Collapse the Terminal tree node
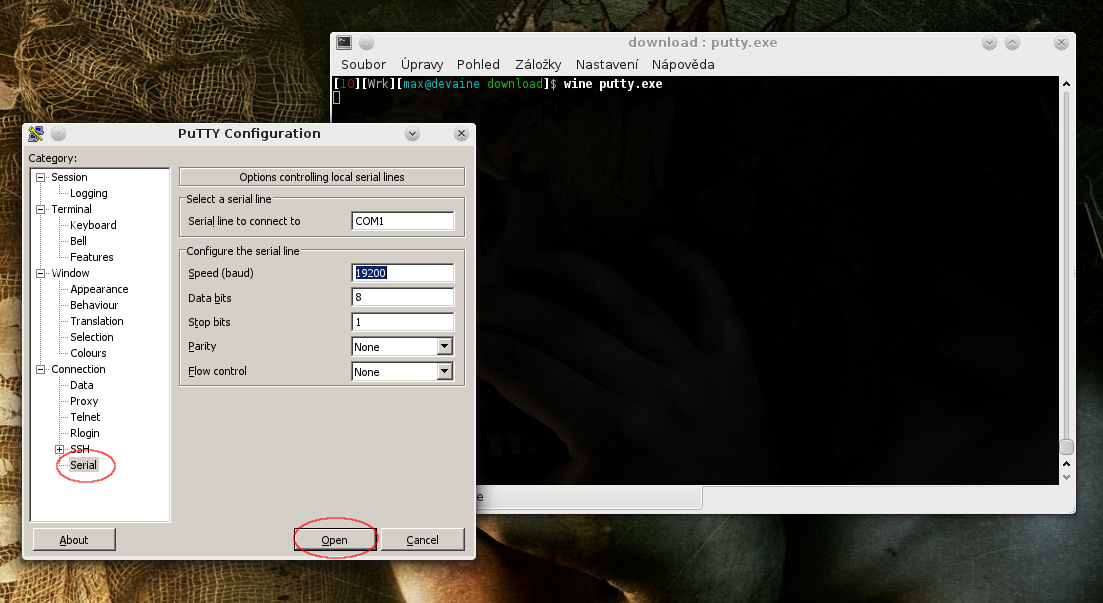 pos(41,209)
